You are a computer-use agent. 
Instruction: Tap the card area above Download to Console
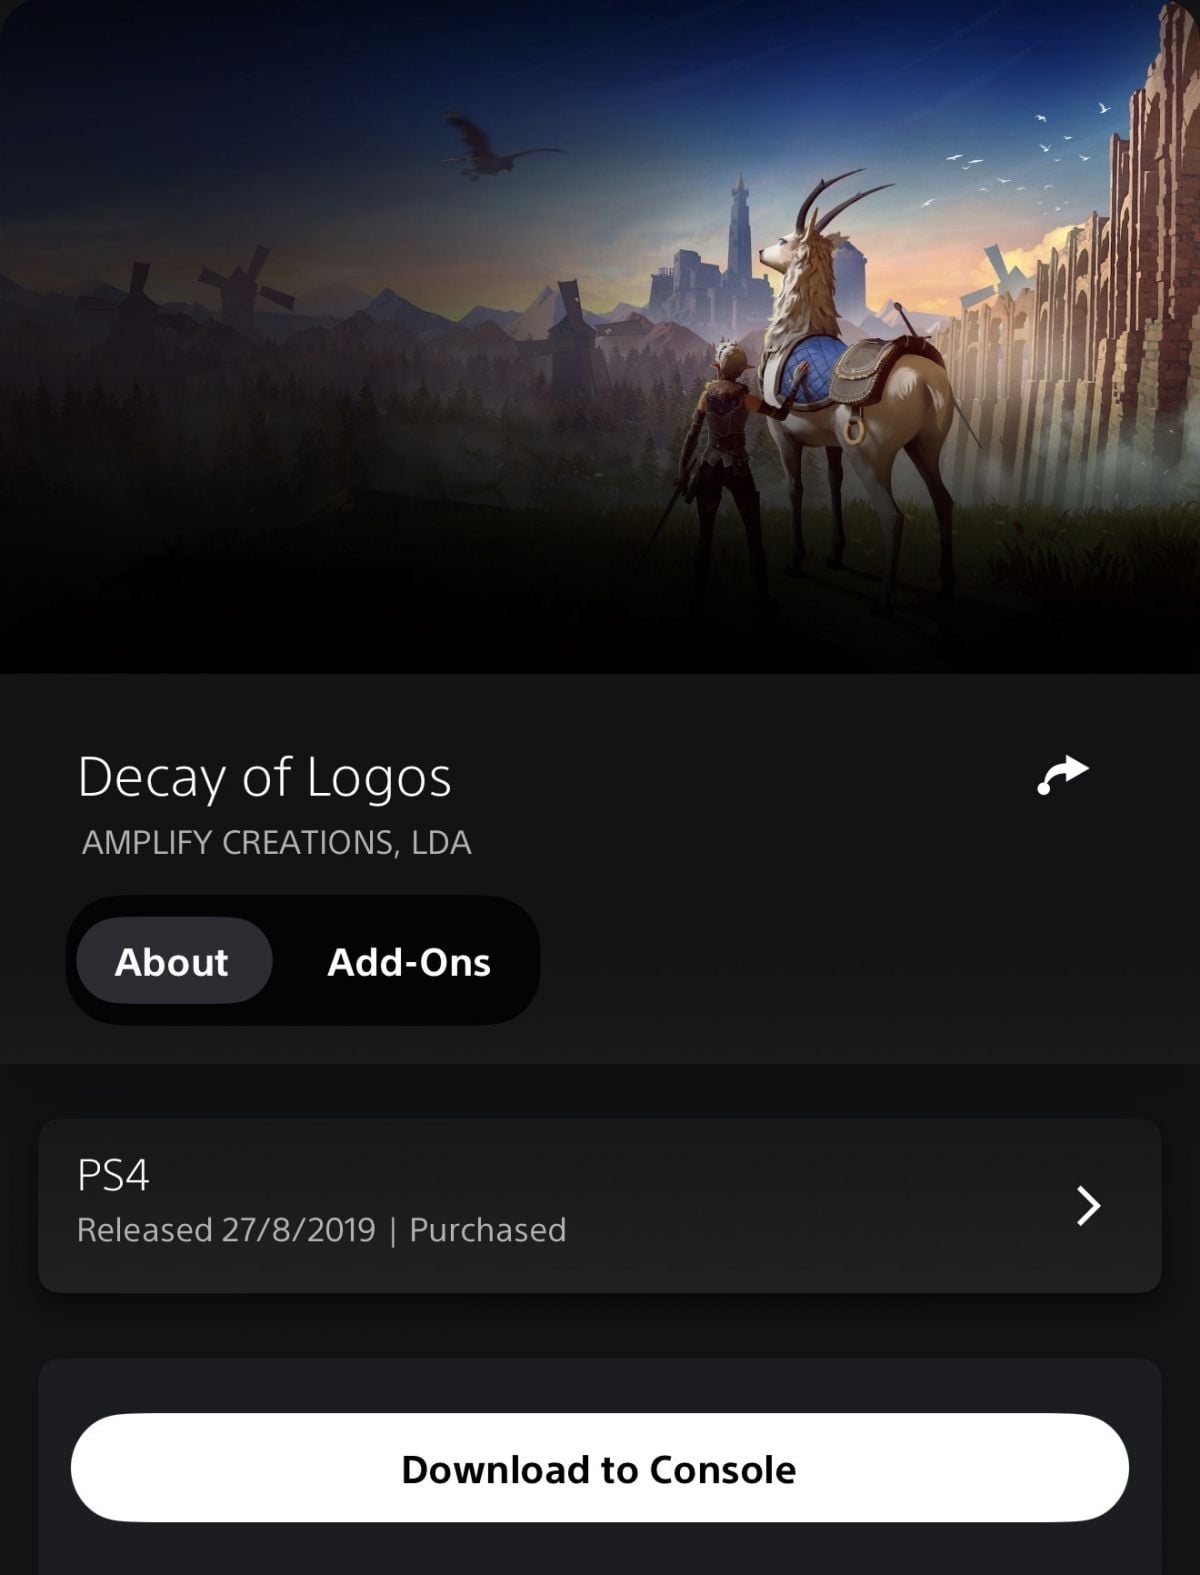[x=600, y=1385]
